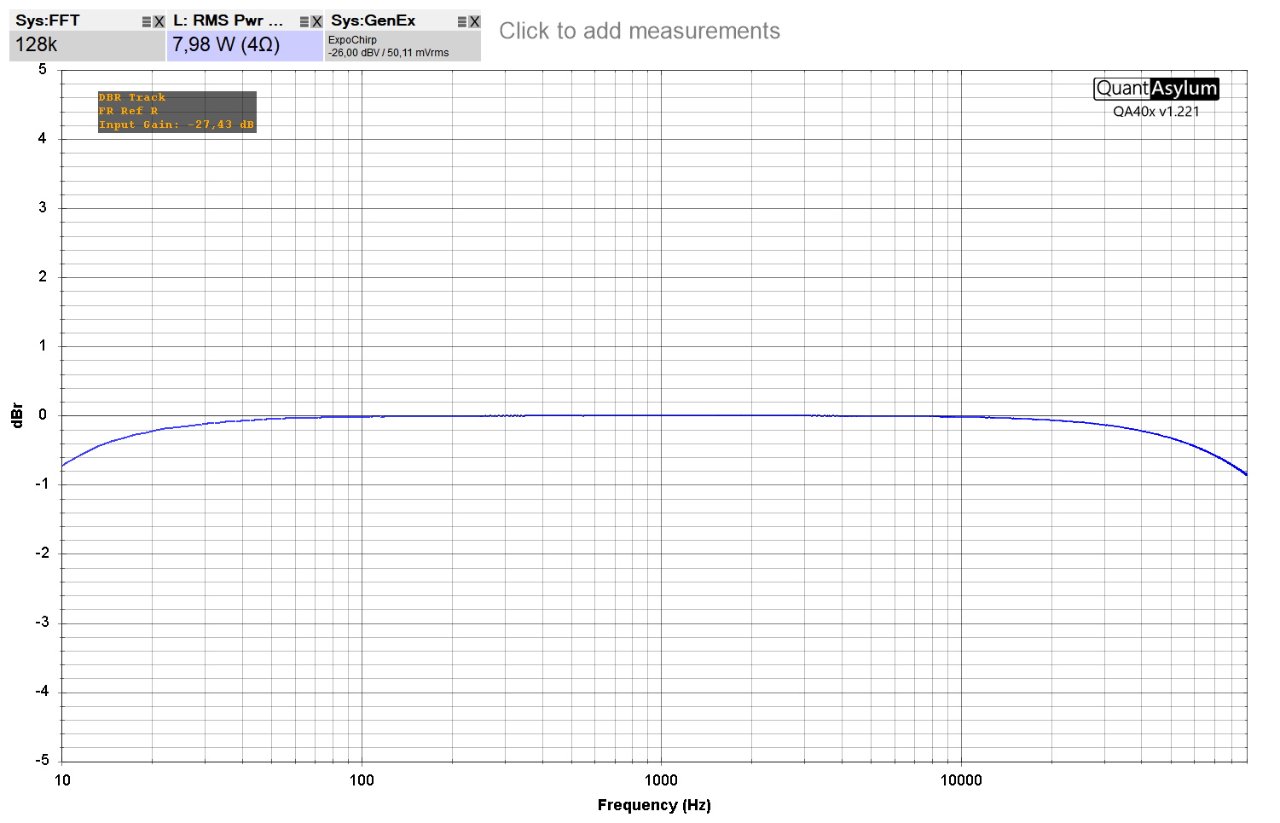Click the 128k FFT size value
This screenshot has width=1280, height=823.
click(36, 45)
